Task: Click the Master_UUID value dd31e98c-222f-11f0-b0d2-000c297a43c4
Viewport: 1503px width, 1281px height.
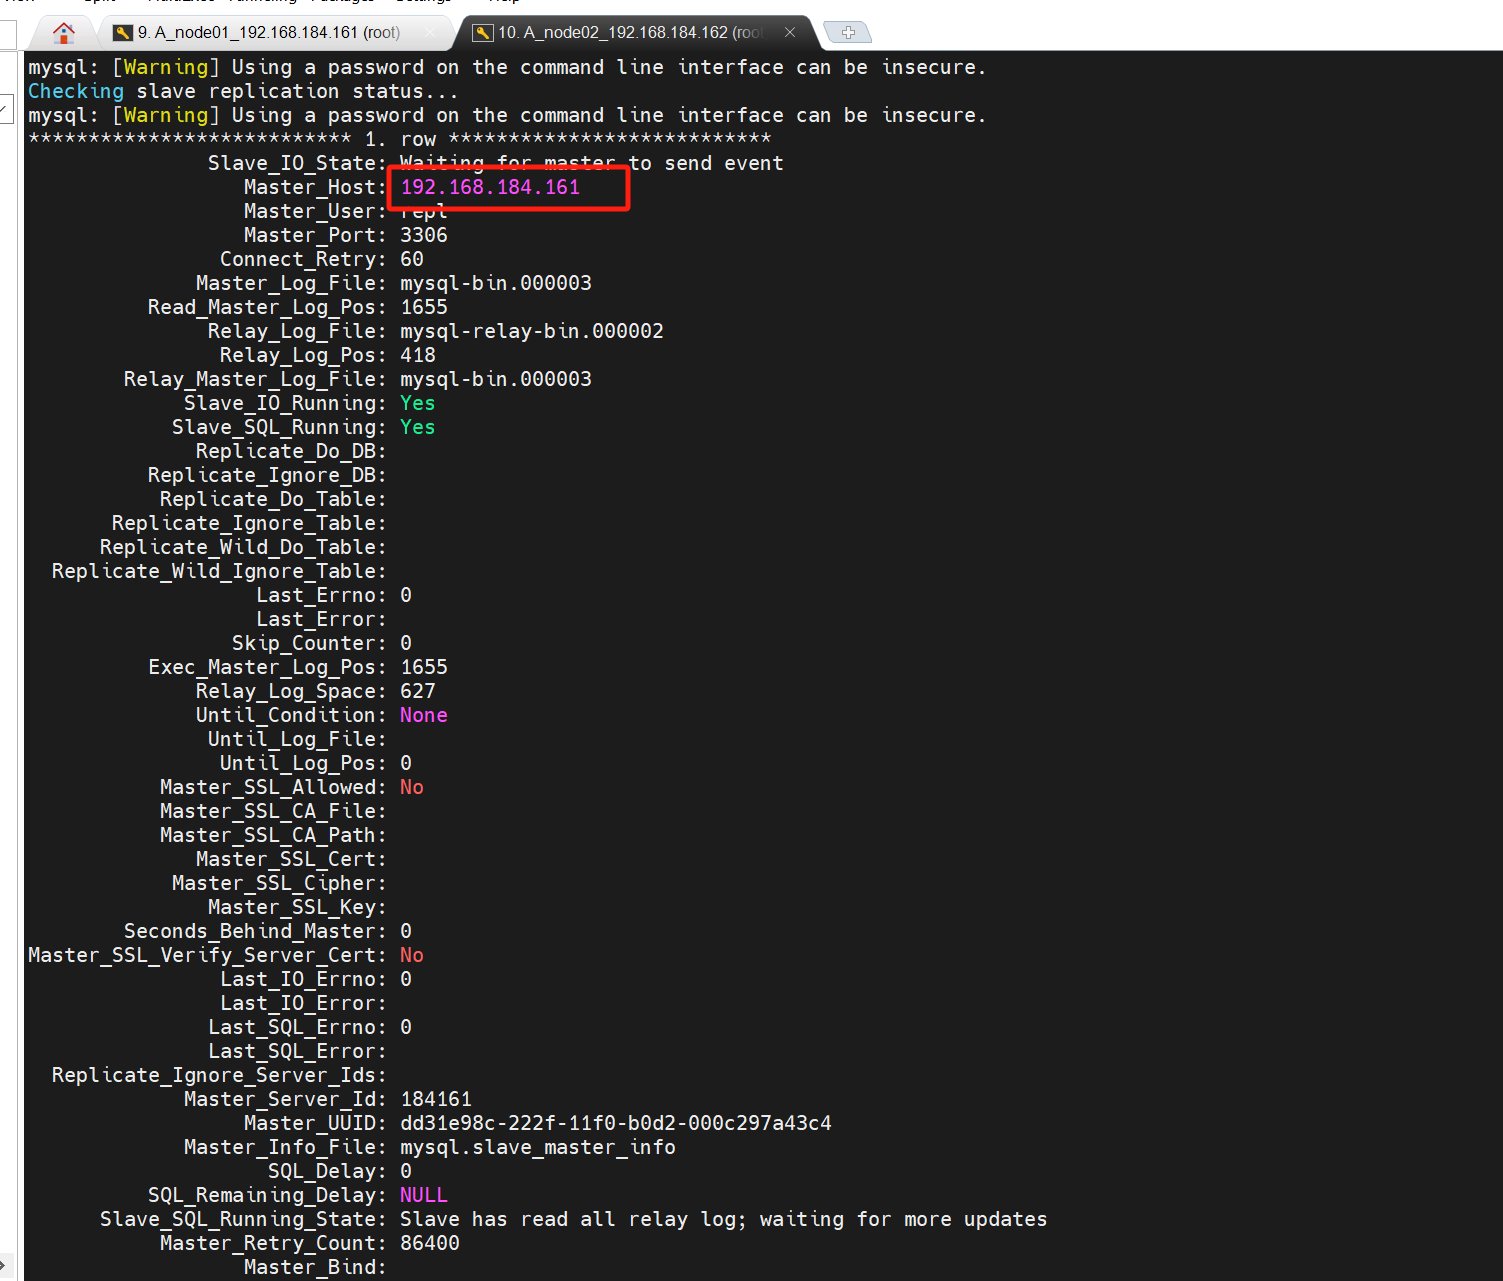Action: [616, 1123]
